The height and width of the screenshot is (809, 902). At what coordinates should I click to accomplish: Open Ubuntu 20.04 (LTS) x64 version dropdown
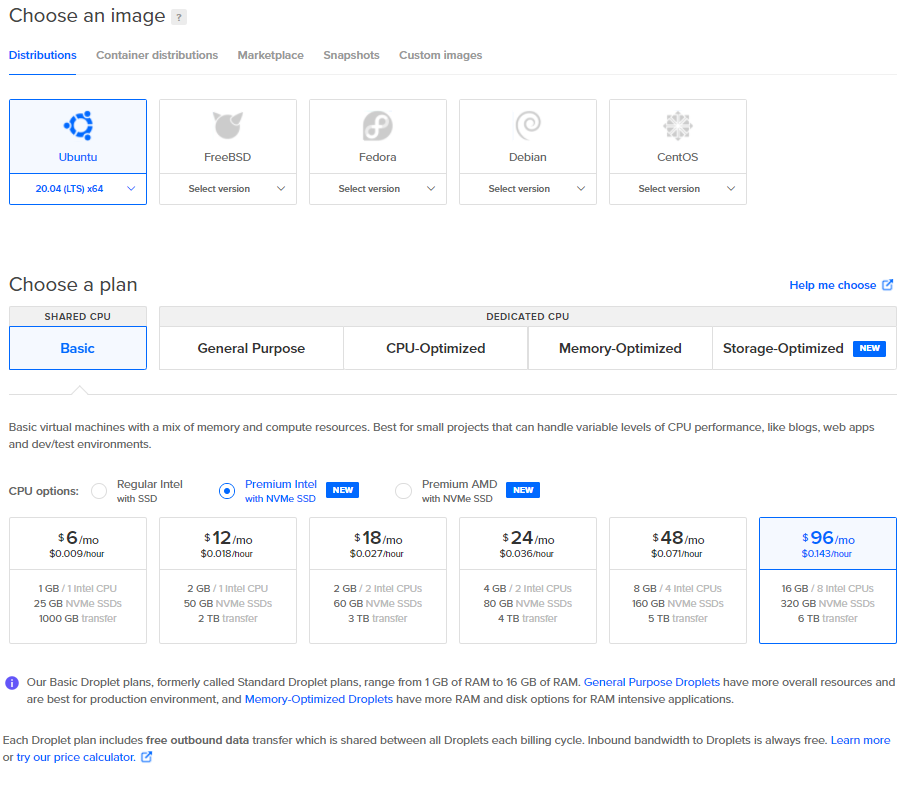click(78, 189)
